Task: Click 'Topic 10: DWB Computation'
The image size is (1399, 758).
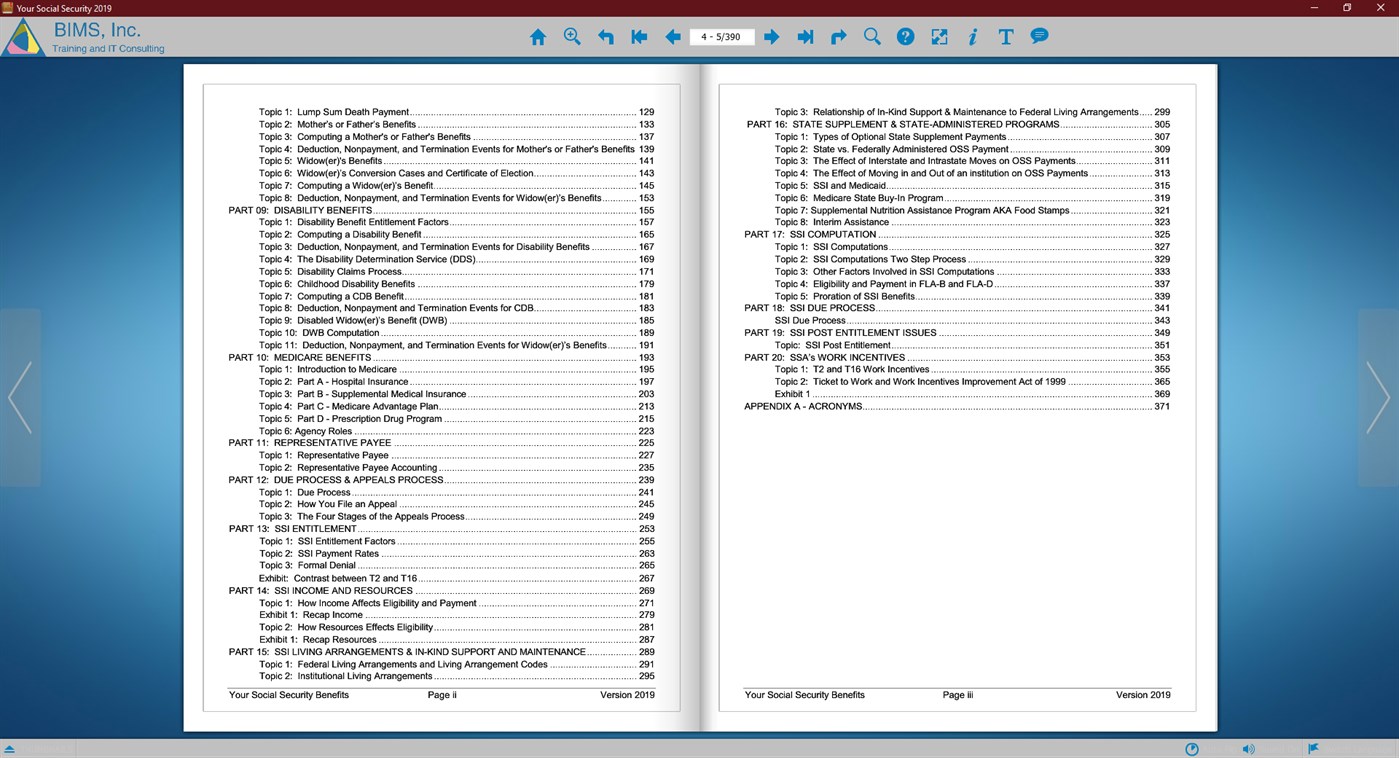Action: coord(456,333)
